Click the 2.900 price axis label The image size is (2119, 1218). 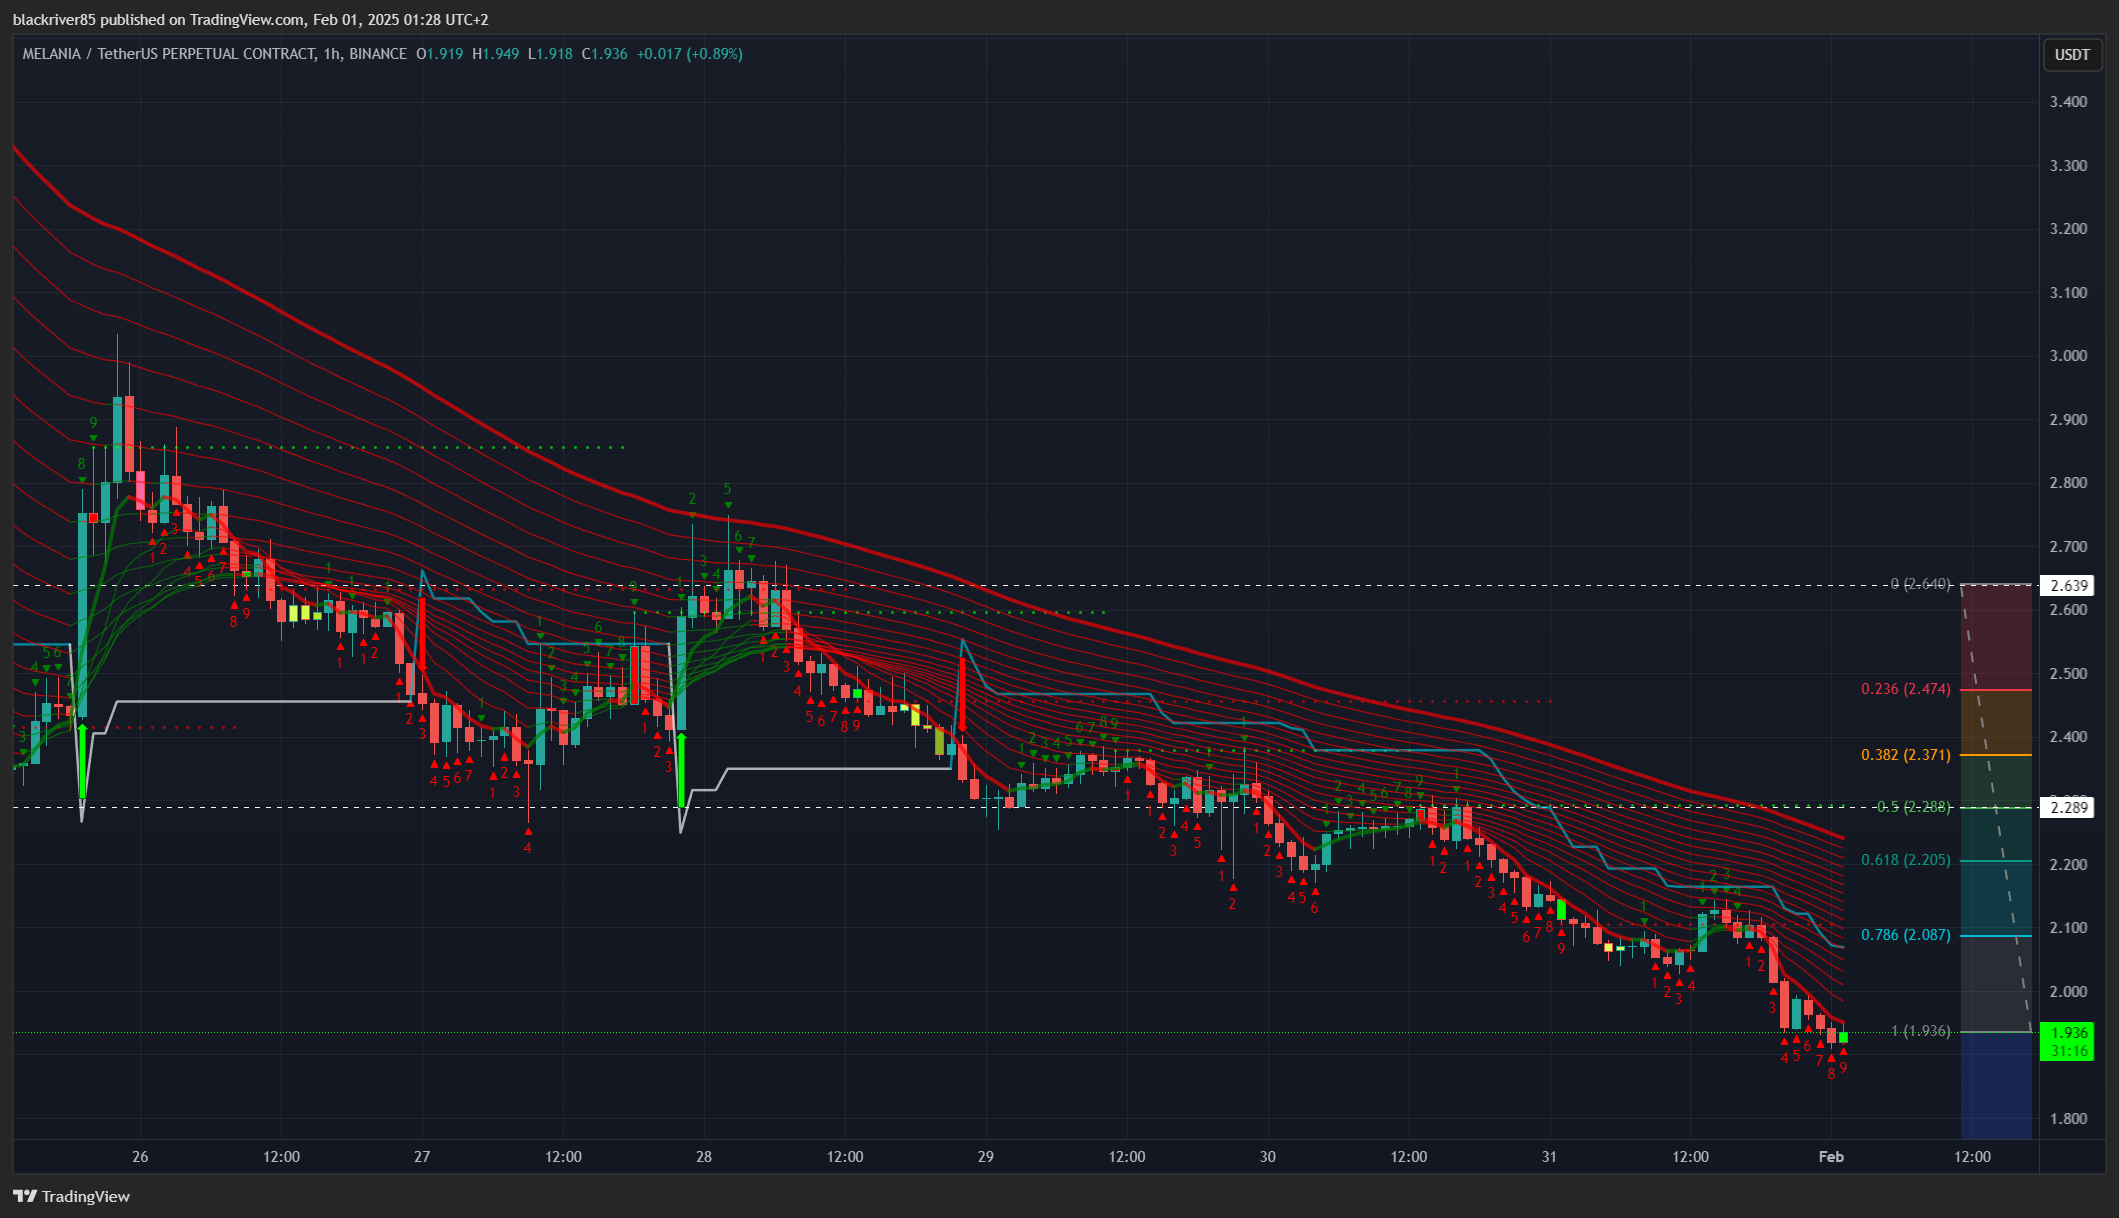point(2068,420)
